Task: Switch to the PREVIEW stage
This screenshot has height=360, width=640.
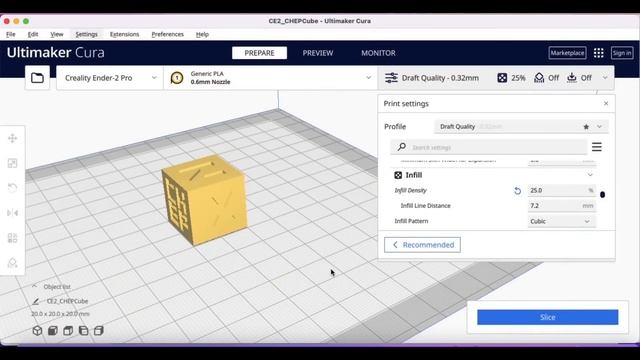Action: point(318,53)
